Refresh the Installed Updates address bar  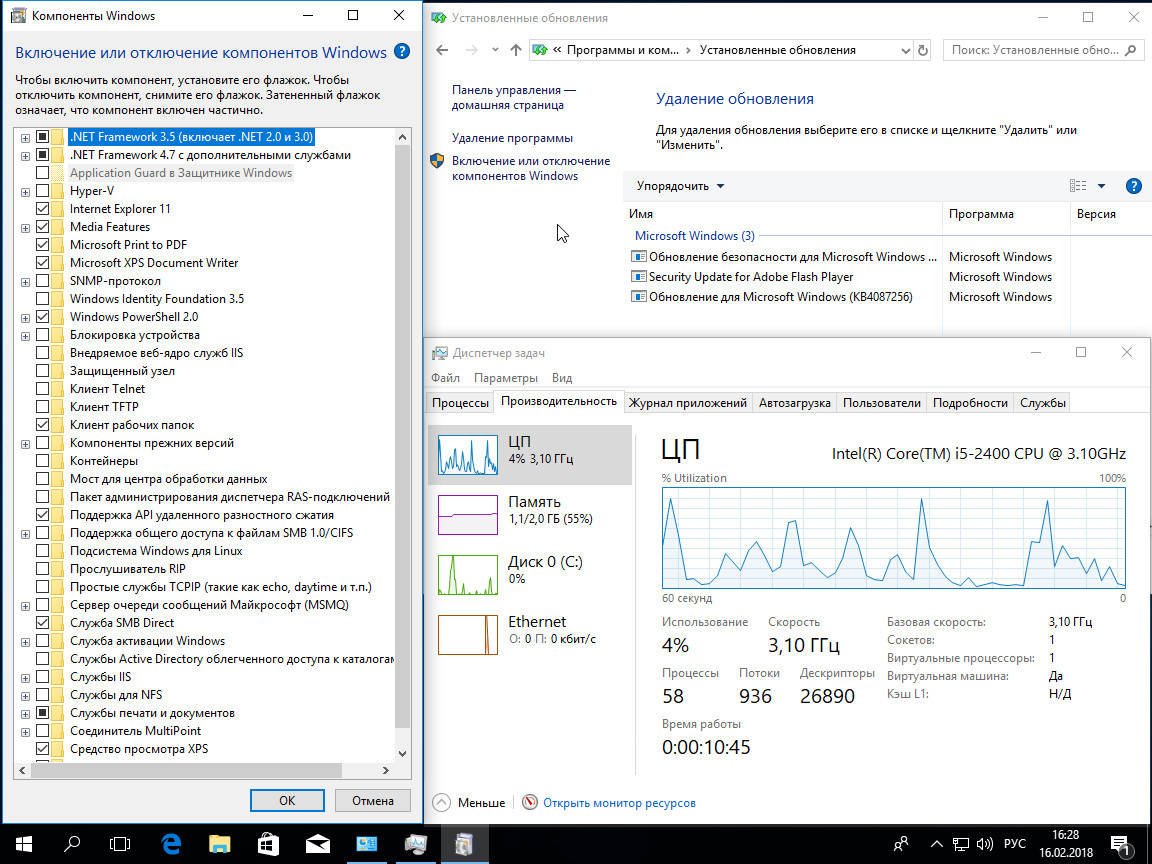(x=923, y=50)
